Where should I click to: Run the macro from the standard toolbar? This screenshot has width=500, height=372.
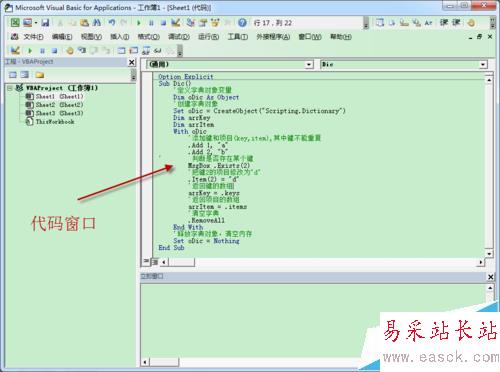139,23
